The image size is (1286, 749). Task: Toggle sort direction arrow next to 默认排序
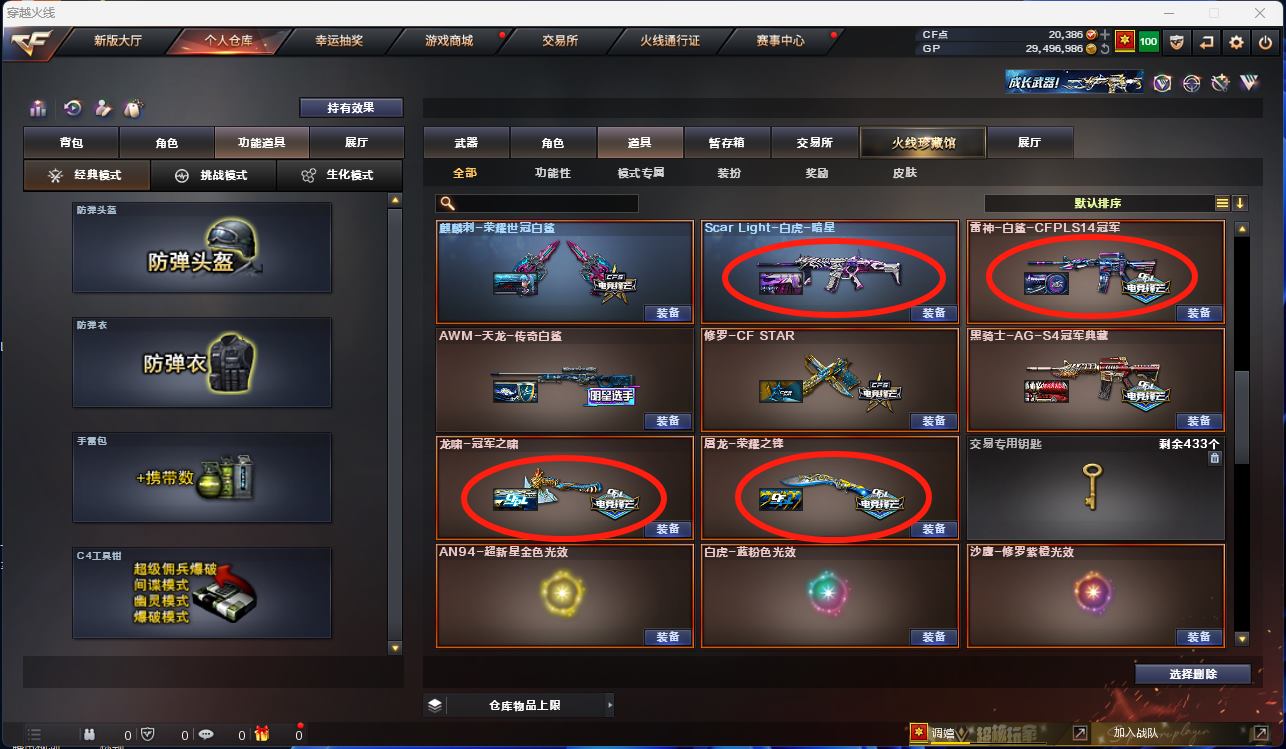tap(1240, 203)
